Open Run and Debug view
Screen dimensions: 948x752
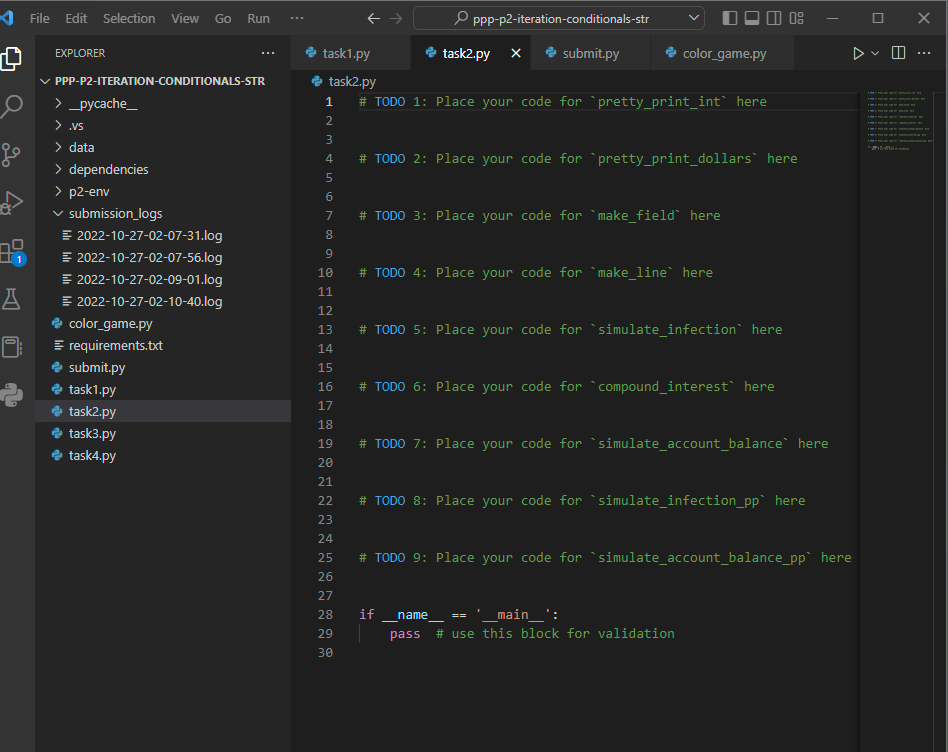pyautogui.click(x=12, y=203)
